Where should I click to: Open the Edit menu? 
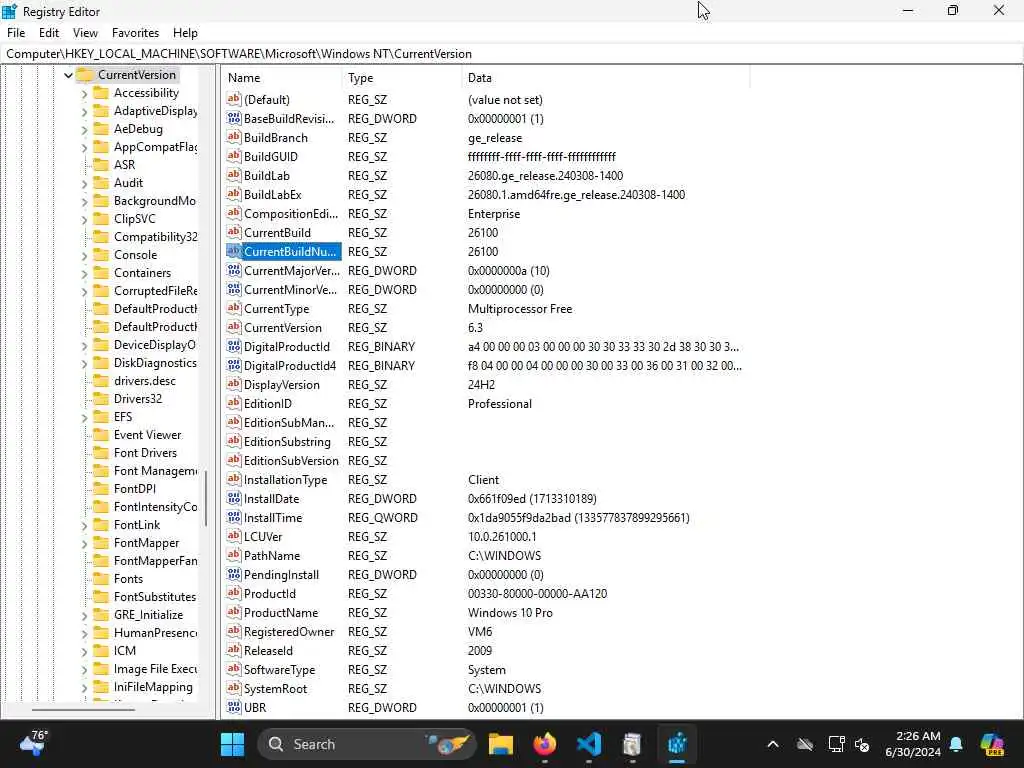pos(49,33)
